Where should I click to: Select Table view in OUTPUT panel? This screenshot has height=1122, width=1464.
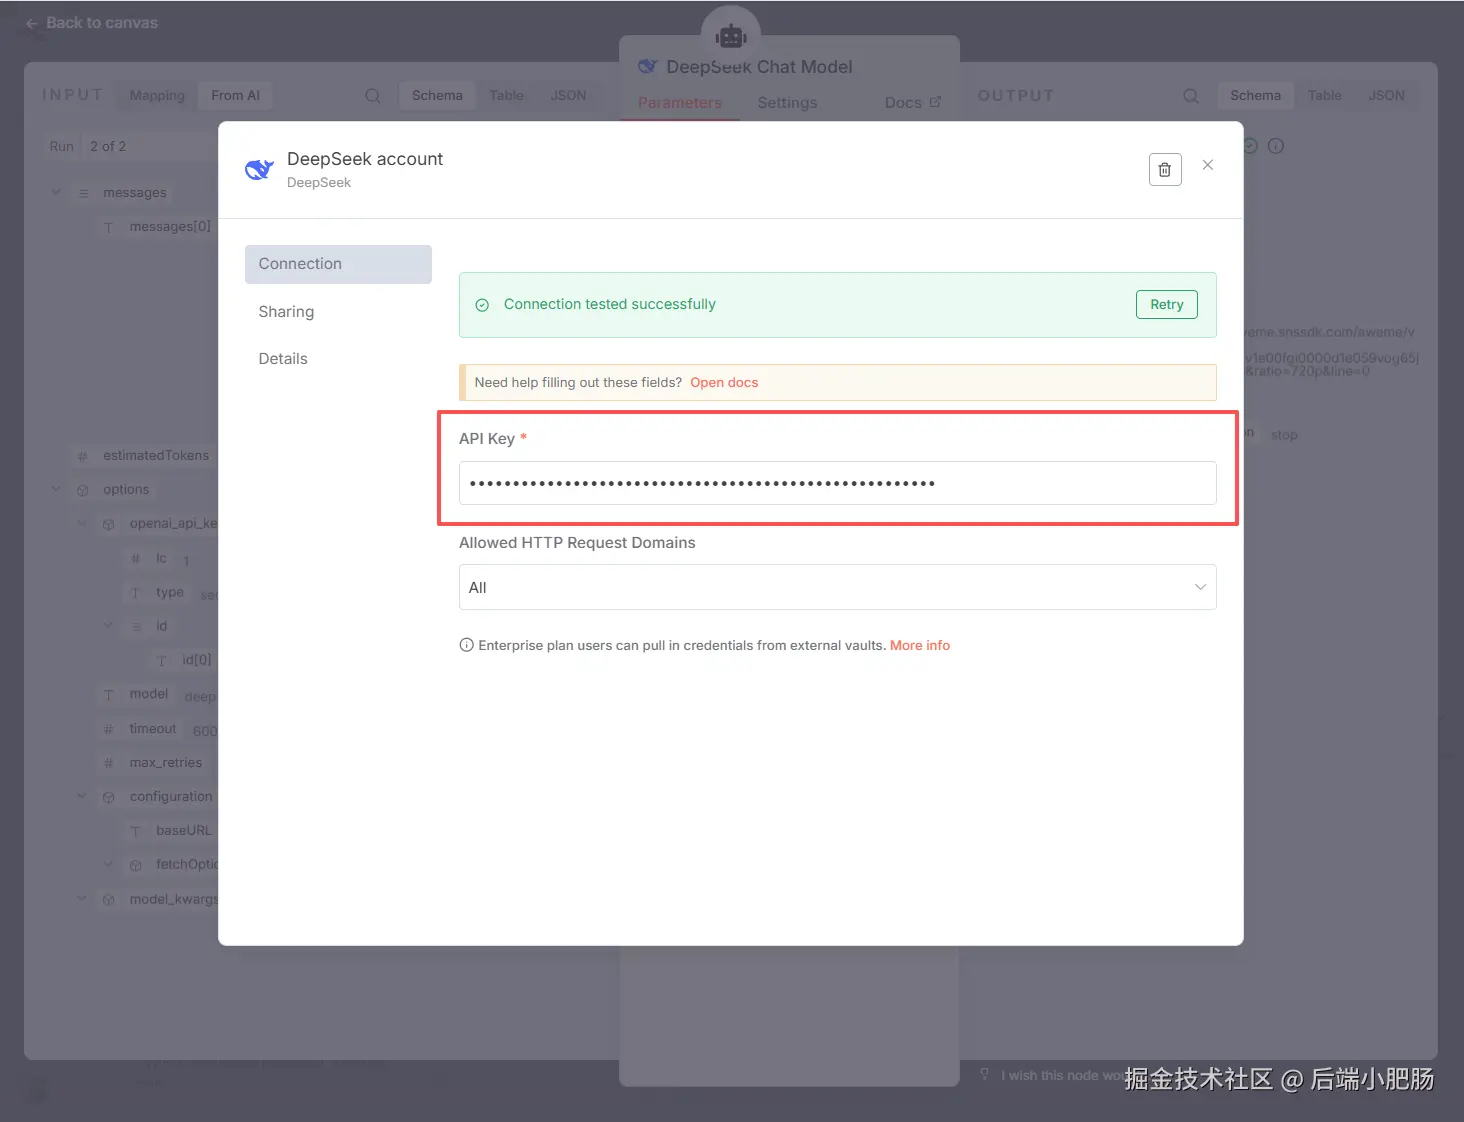(x=1324, y=96)
